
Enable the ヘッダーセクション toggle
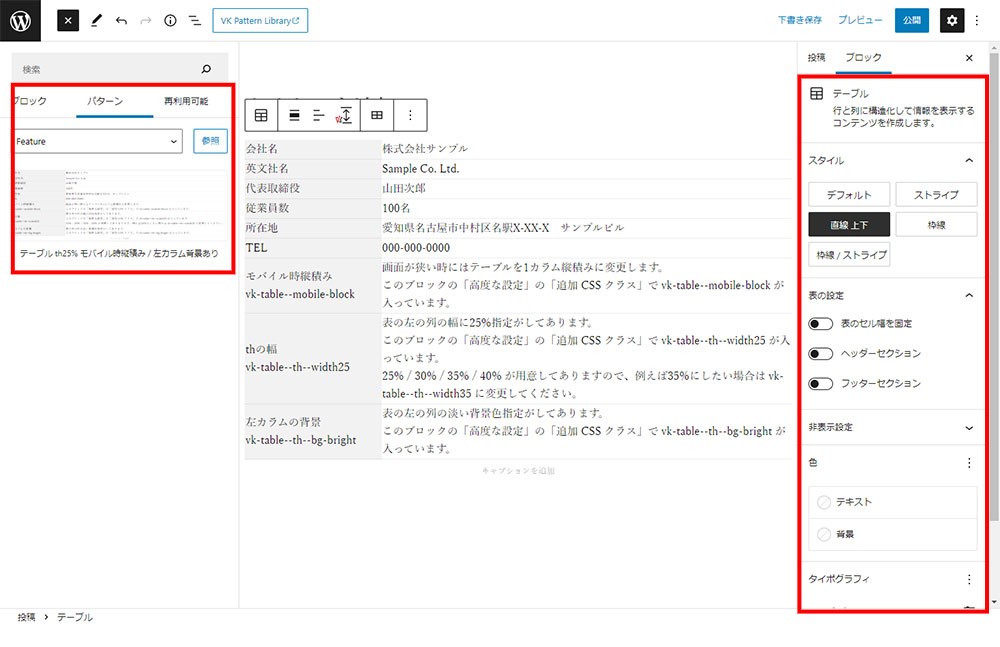(x=821, y=354)
